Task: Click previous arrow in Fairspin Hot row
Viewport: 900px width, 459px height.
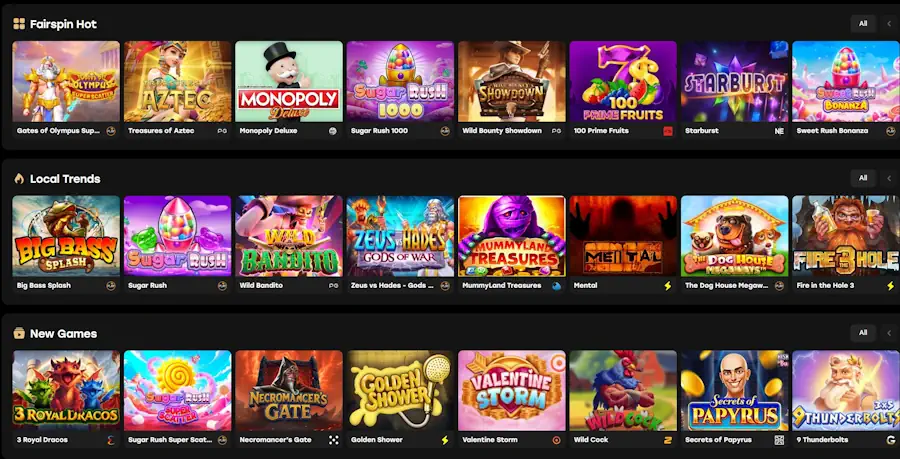Action: tap(890, 24)
